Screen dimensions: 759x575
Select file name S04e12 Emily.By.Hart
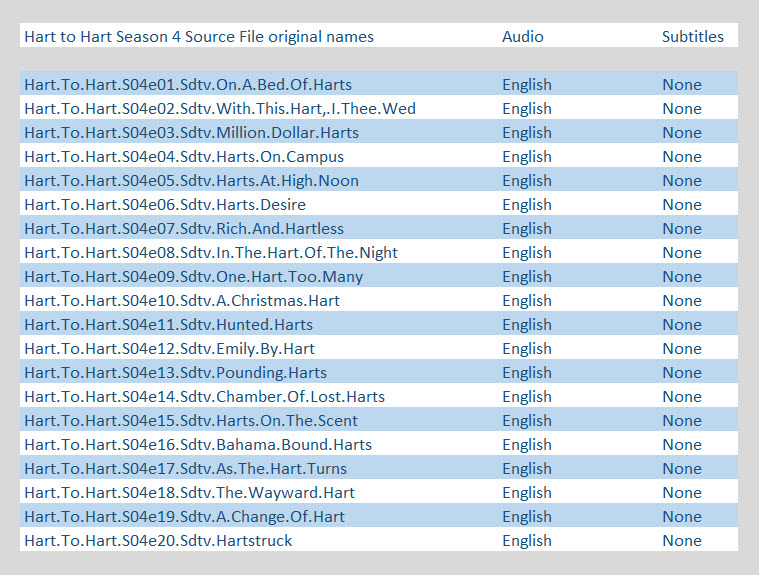coord(169,348)
